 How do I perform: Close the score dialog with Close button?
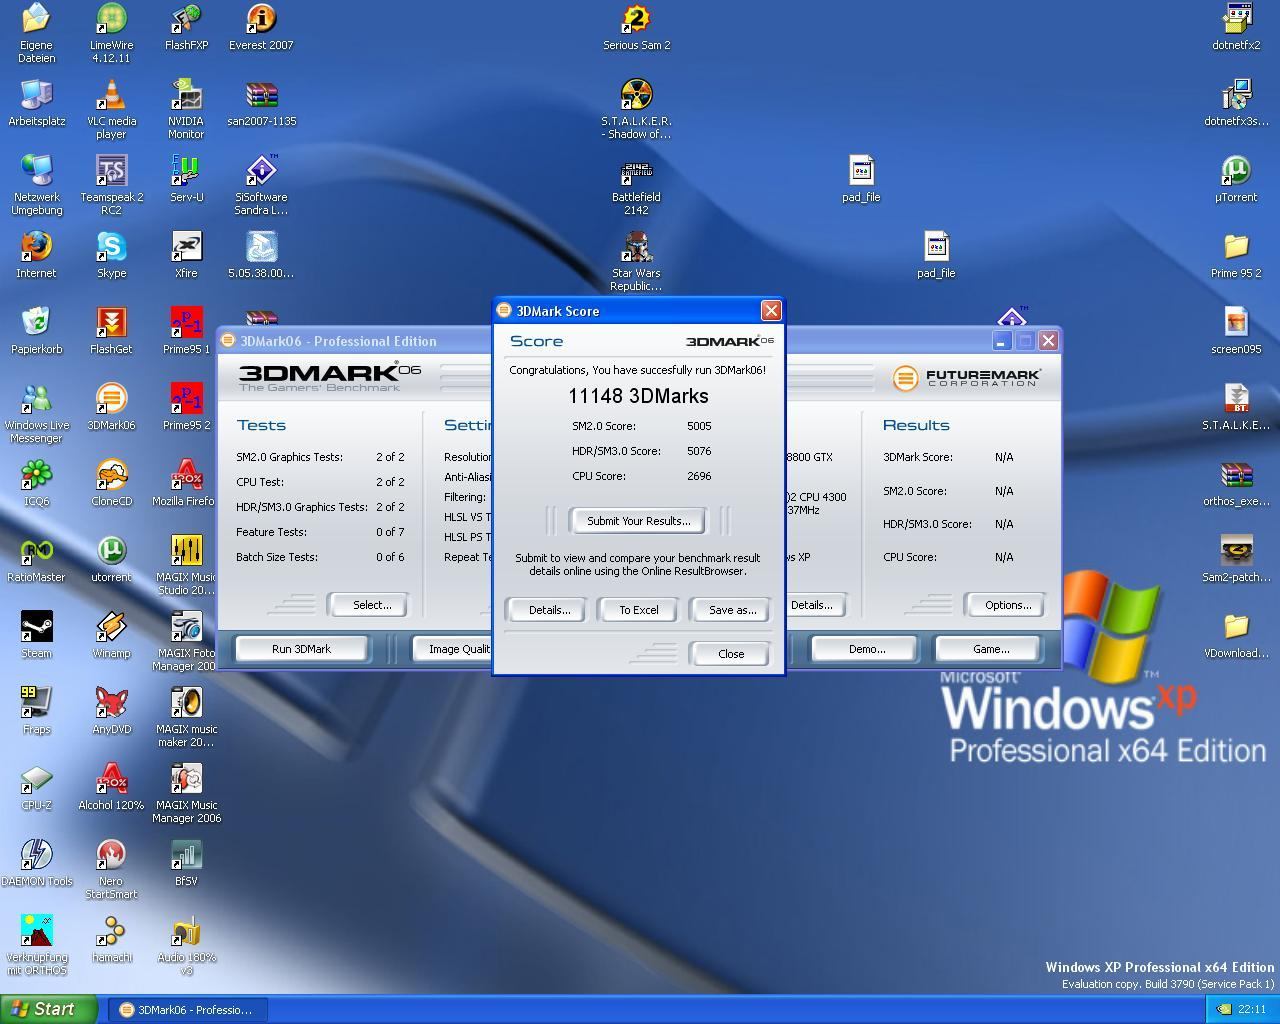coord(731,654)
